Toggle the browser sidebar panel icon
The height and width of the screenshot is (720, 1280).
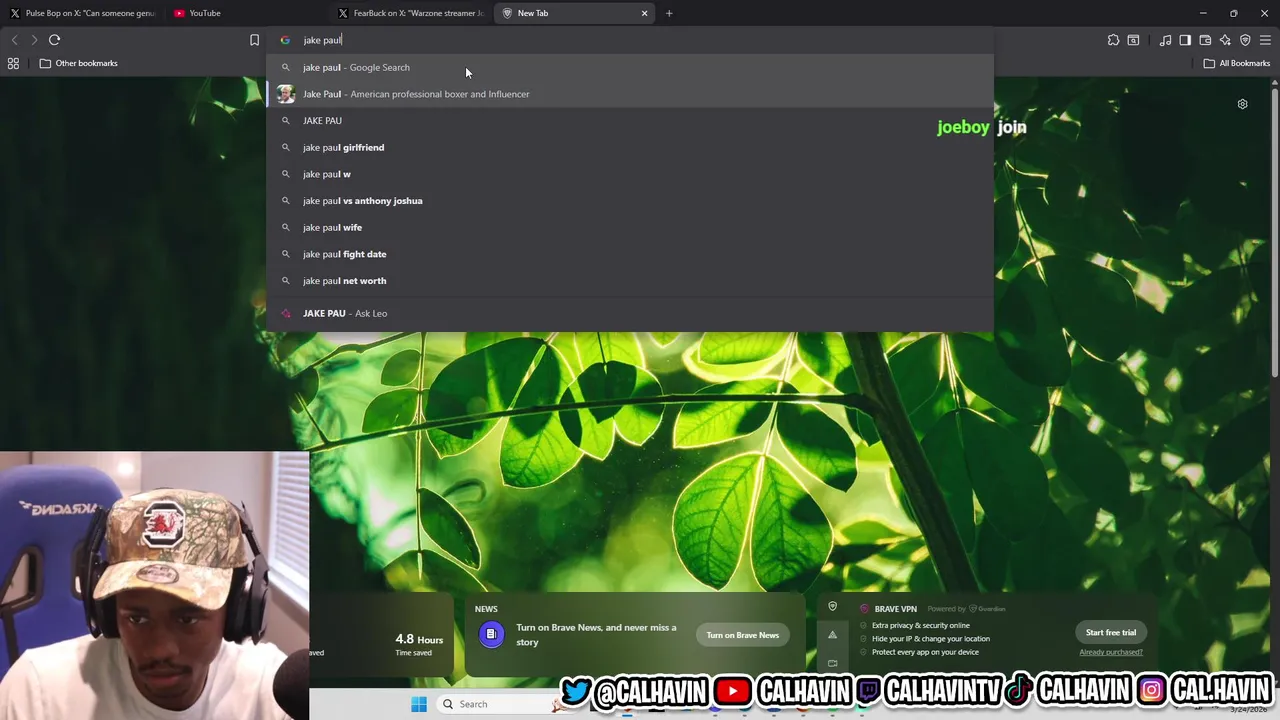[x=1185, y=40]
